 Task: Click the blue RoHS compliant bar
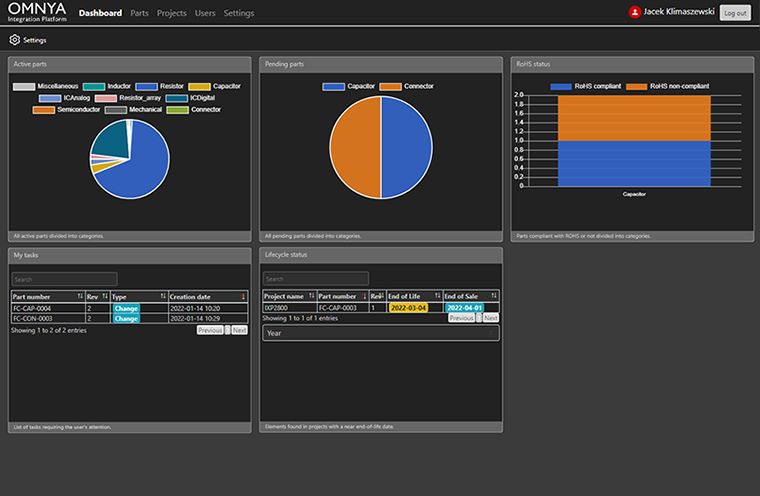pos(634,163)
